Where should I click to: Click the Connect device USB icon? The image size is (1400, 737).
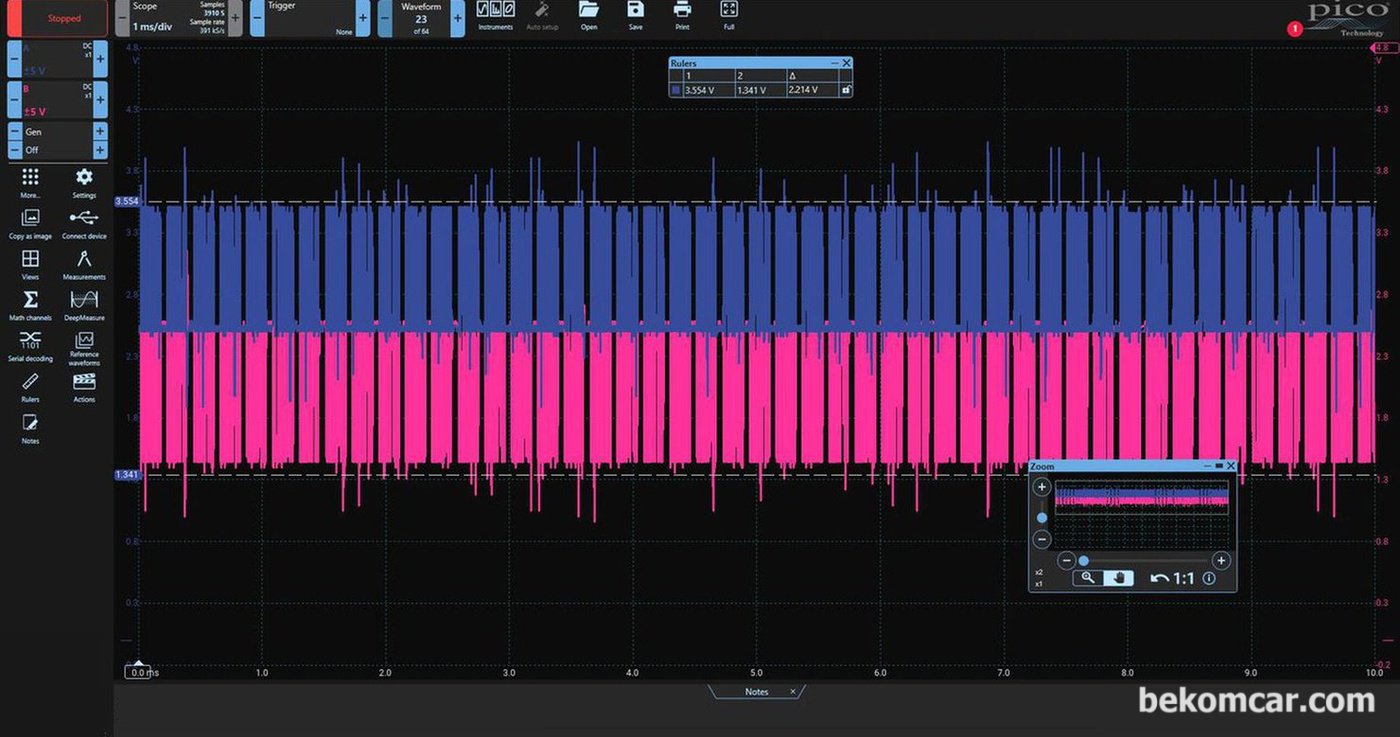coord(84,220)
